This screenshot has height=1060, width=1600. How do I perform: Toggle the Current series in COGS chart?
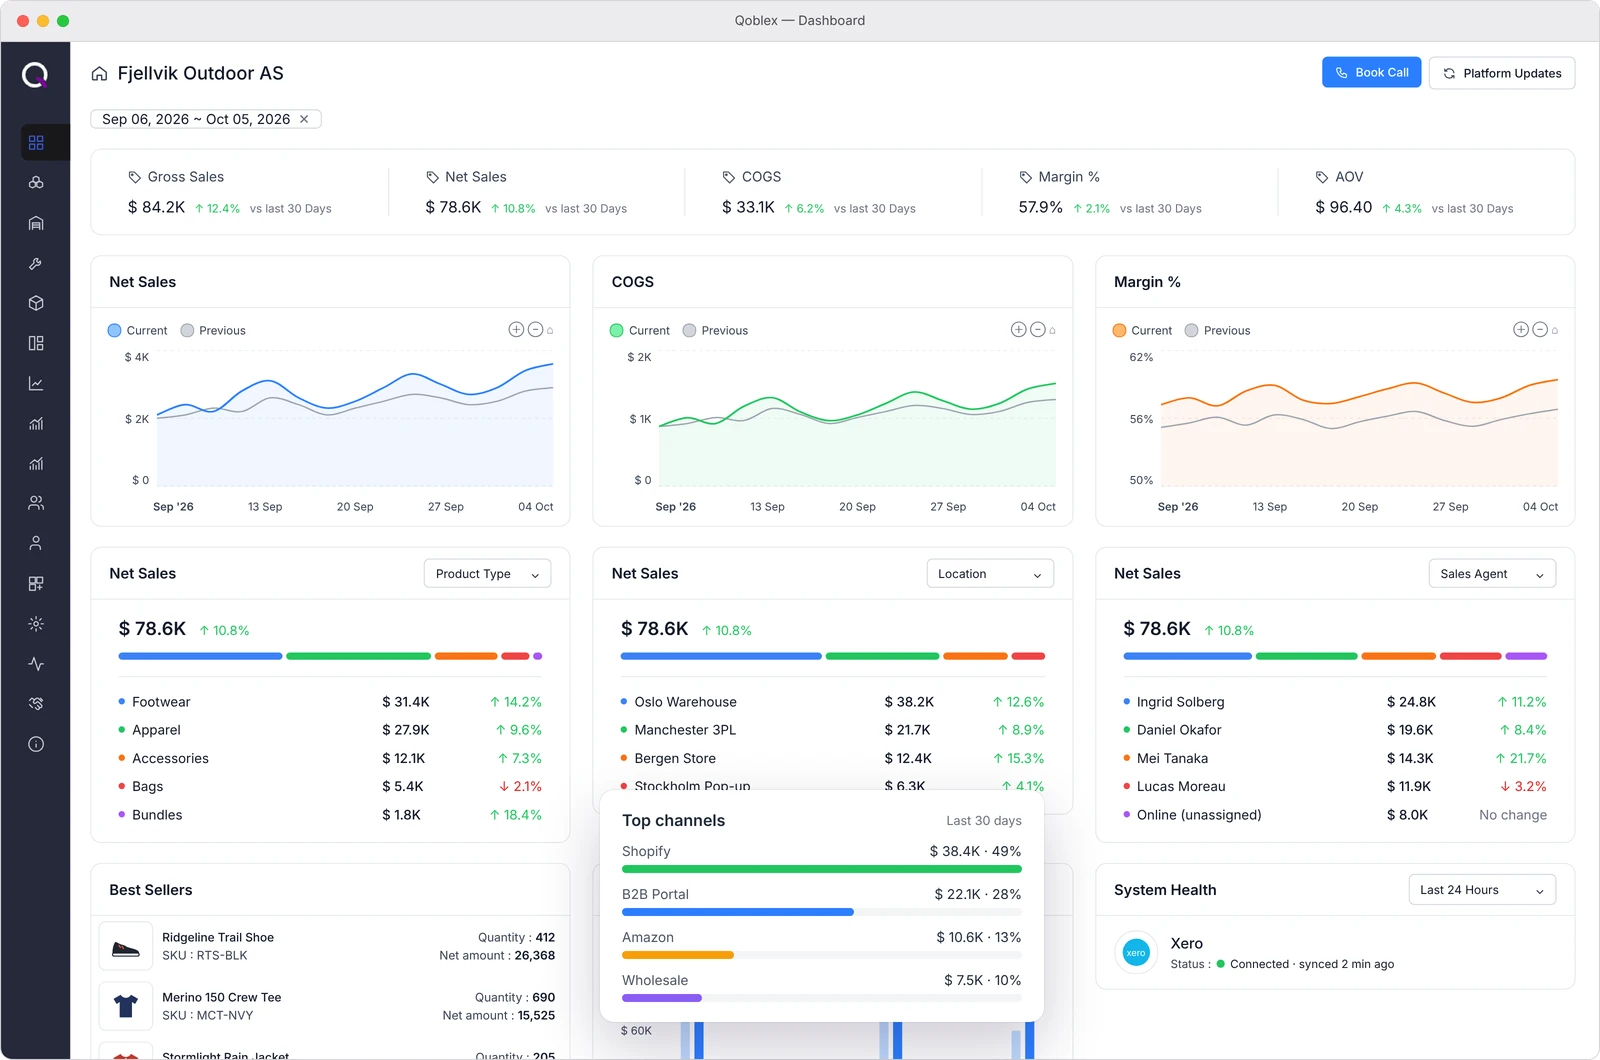pos(639,330)
